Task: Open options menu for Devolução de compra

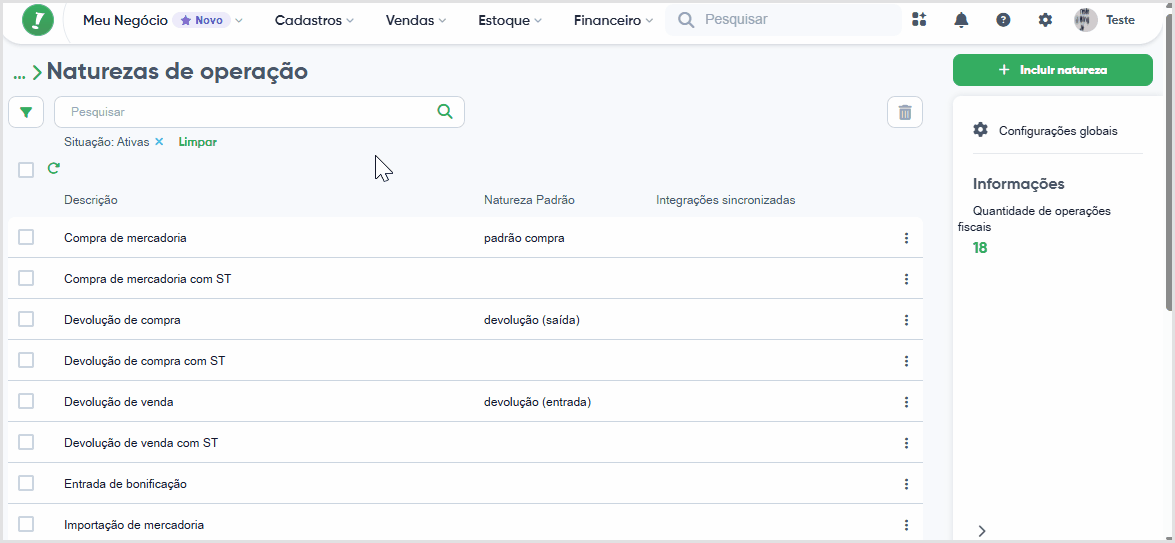Action: click(x=906, y=320)
